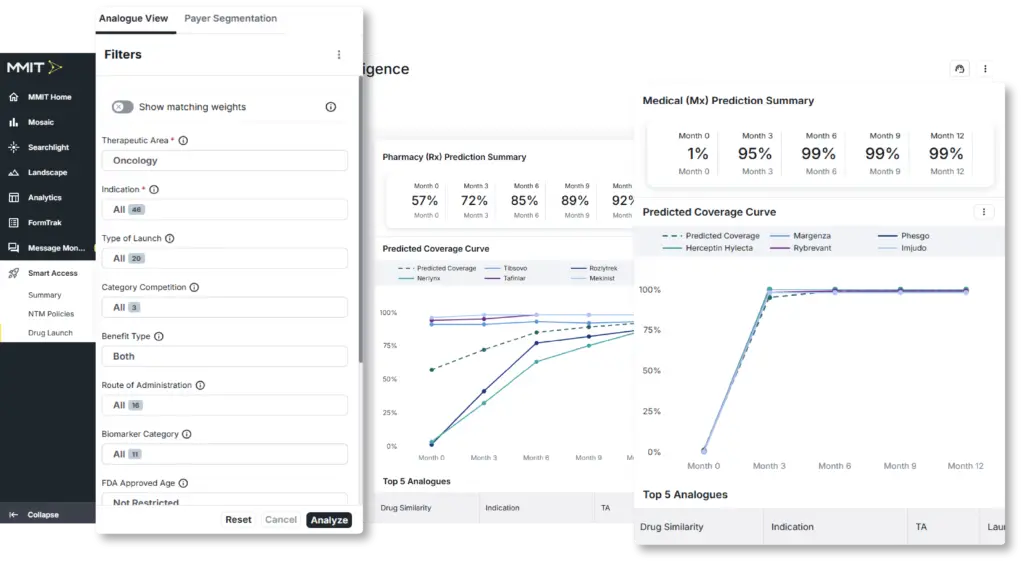Show Biomarker Category info tooltip
Viewport: 1024px width, 563px height.
[187, 434]
